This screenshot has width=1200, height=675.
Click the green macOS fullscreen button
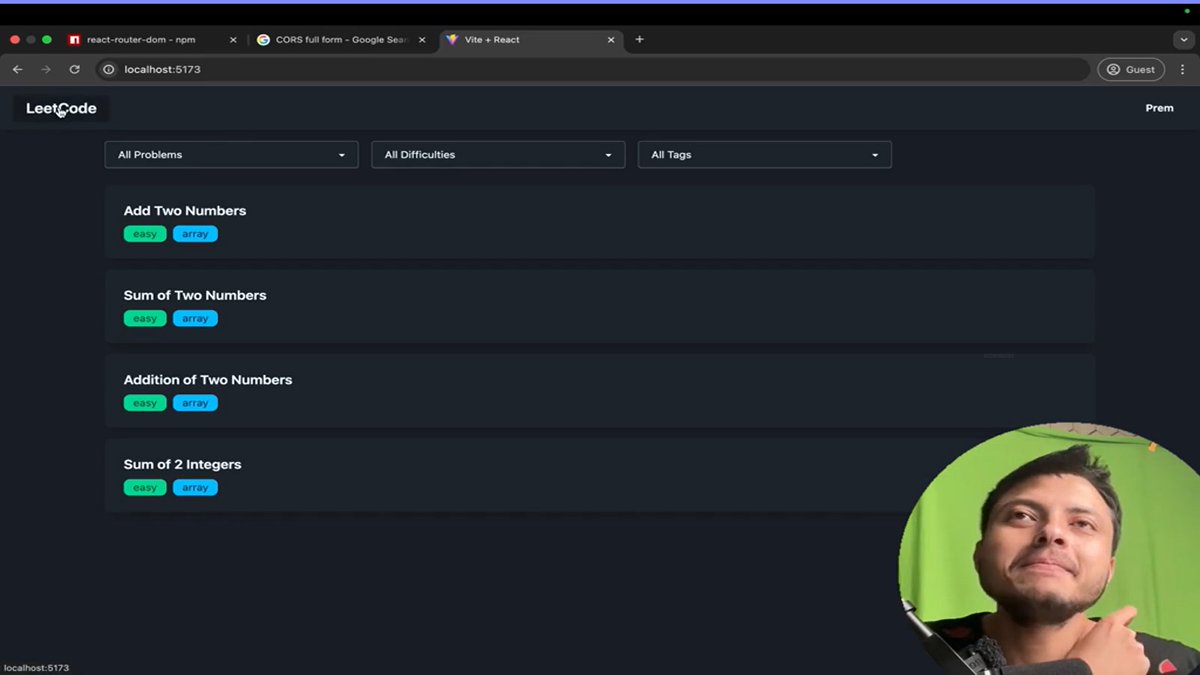click(47, 40)
